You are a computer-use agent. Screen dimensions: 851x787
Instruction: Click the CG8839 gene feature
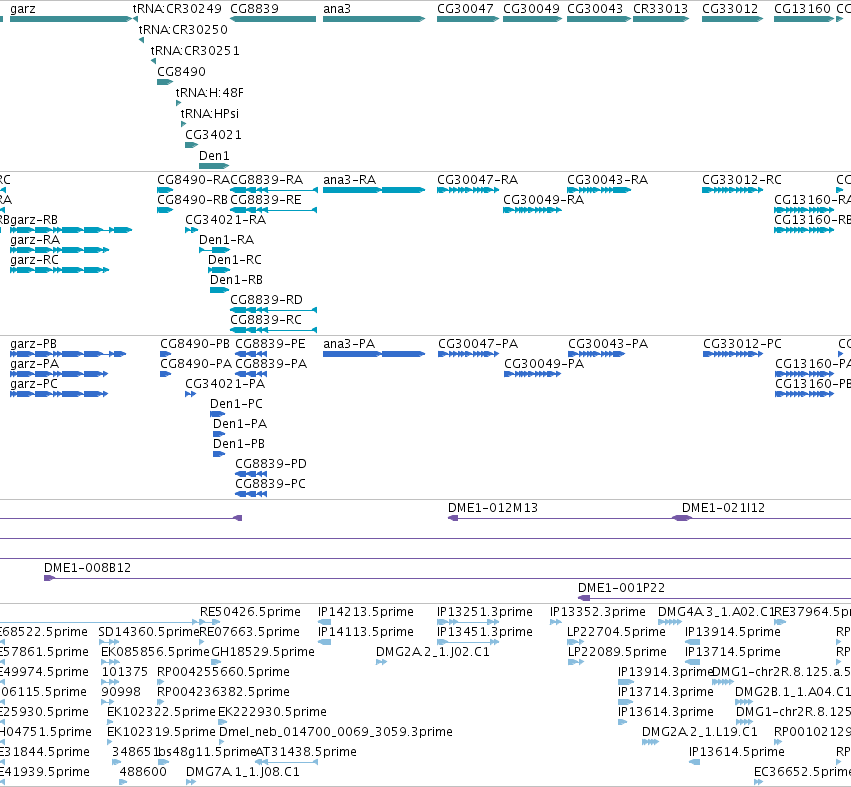(273, 19)
